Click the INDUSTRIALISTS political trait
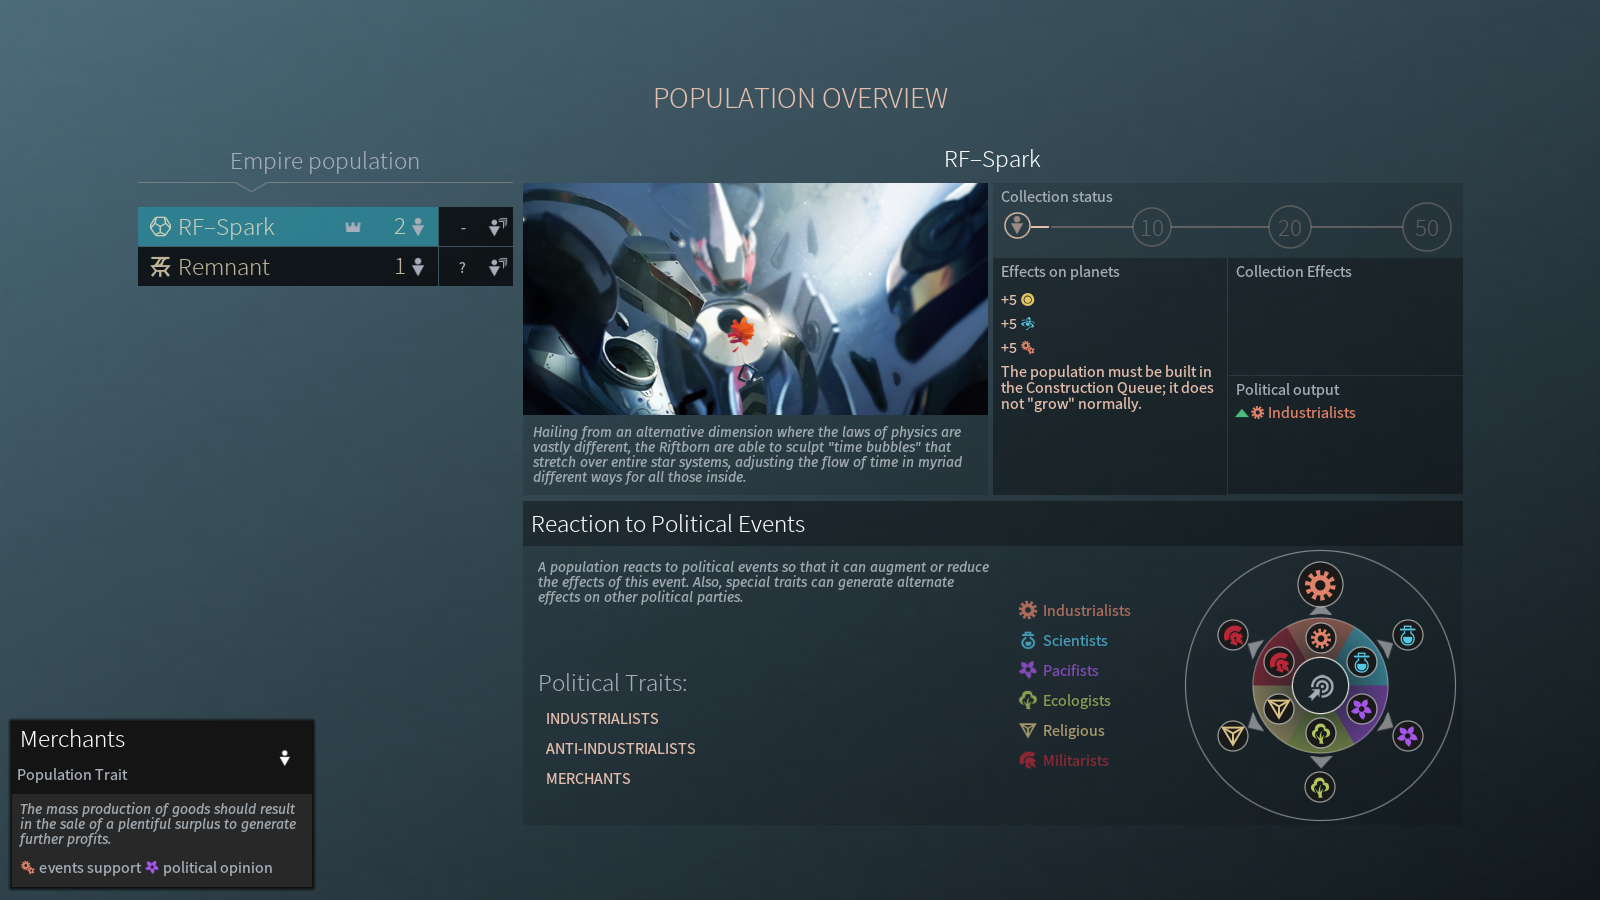This screenshot has width=1600, height=900. pos(602,719)
